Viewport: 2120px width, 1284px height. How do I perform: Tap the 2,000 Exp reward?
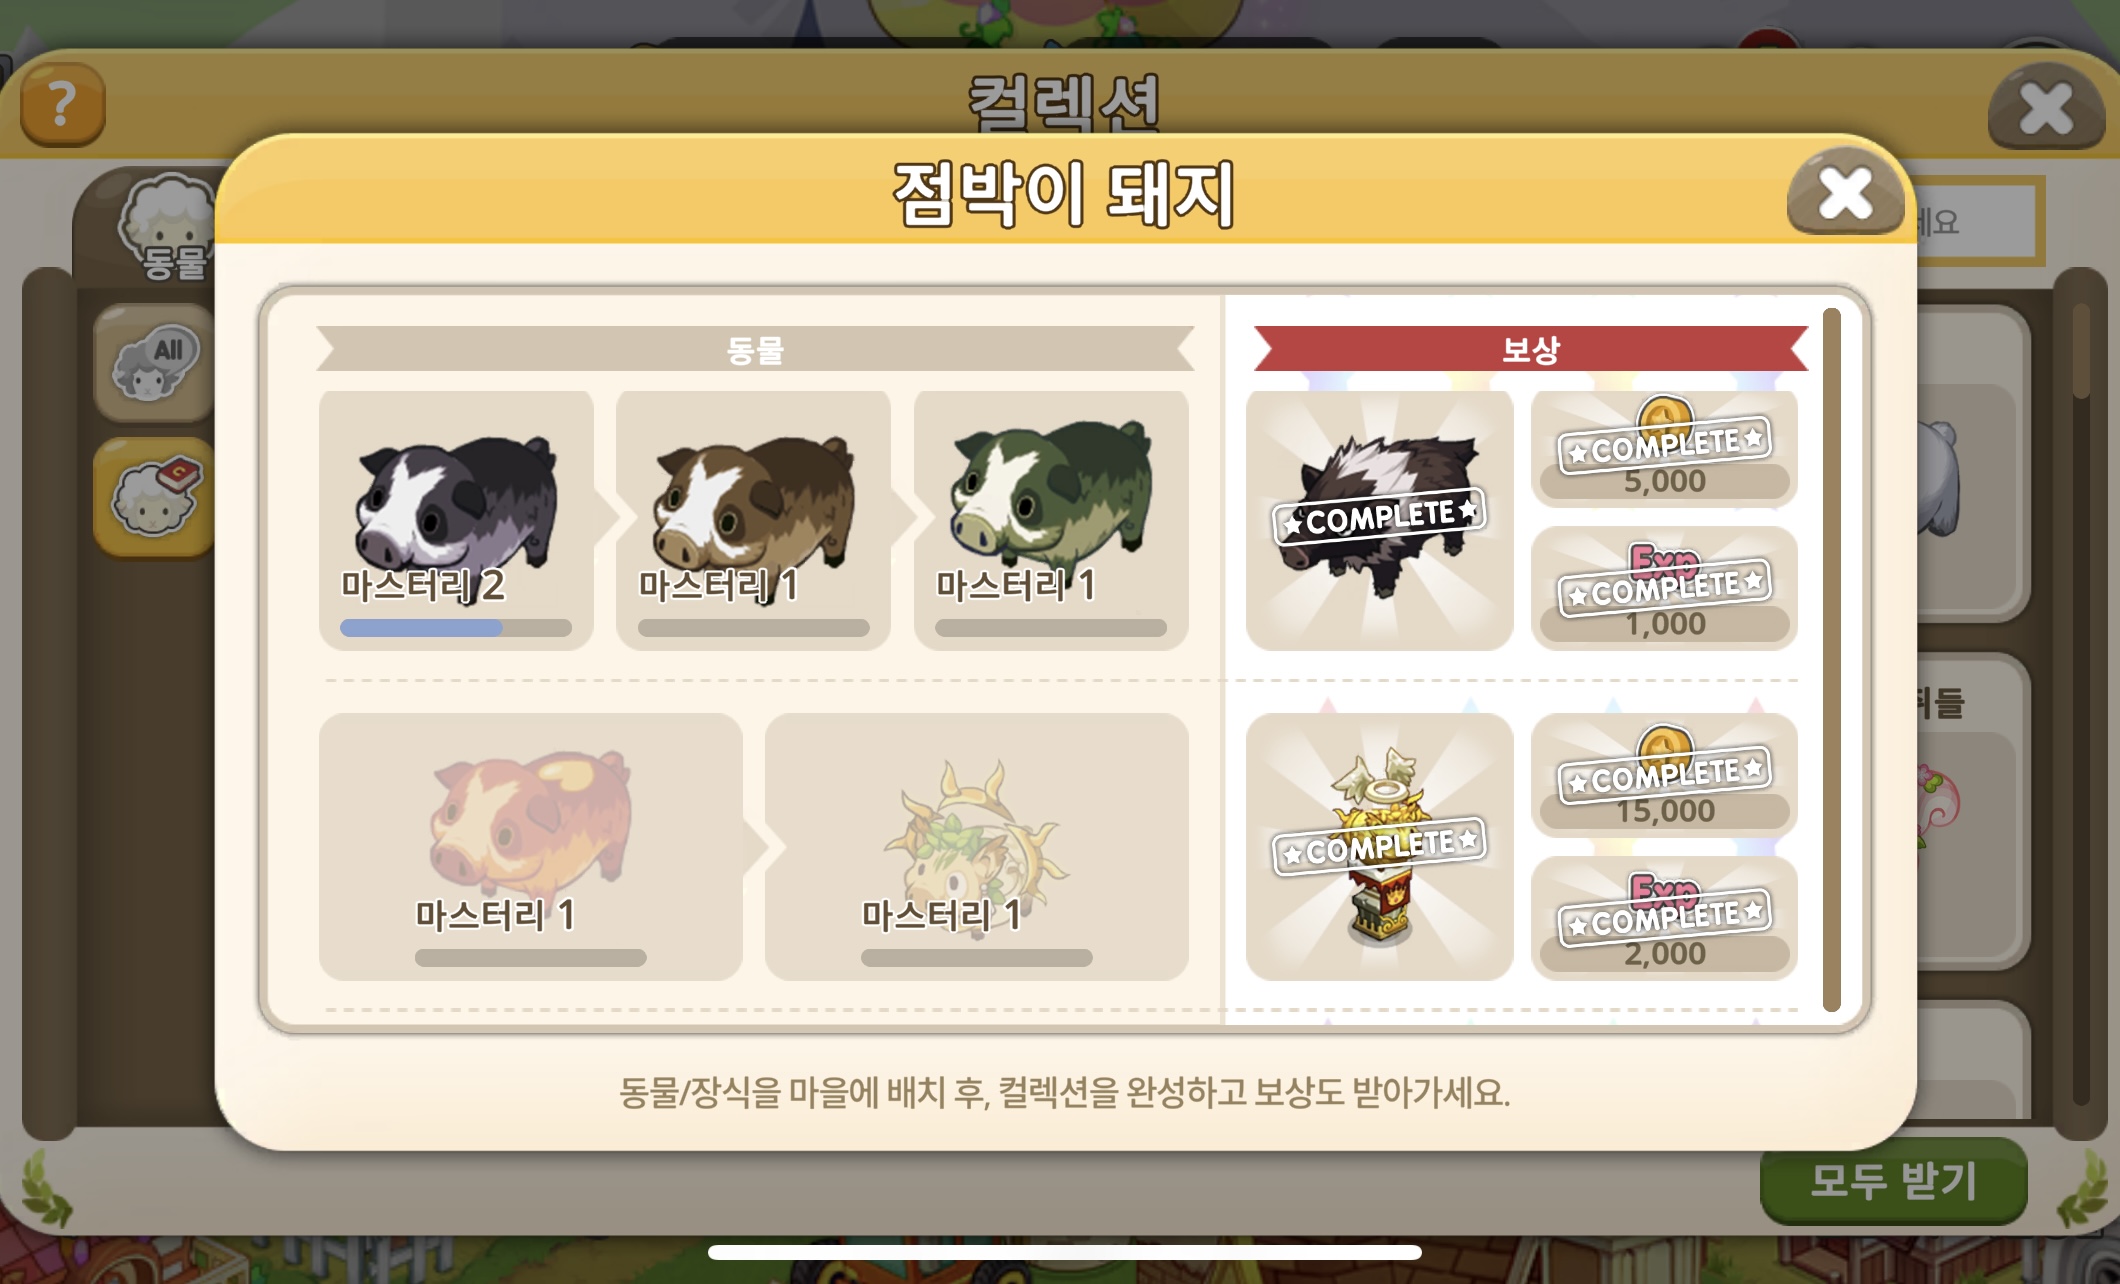(x=1664, y=918)
